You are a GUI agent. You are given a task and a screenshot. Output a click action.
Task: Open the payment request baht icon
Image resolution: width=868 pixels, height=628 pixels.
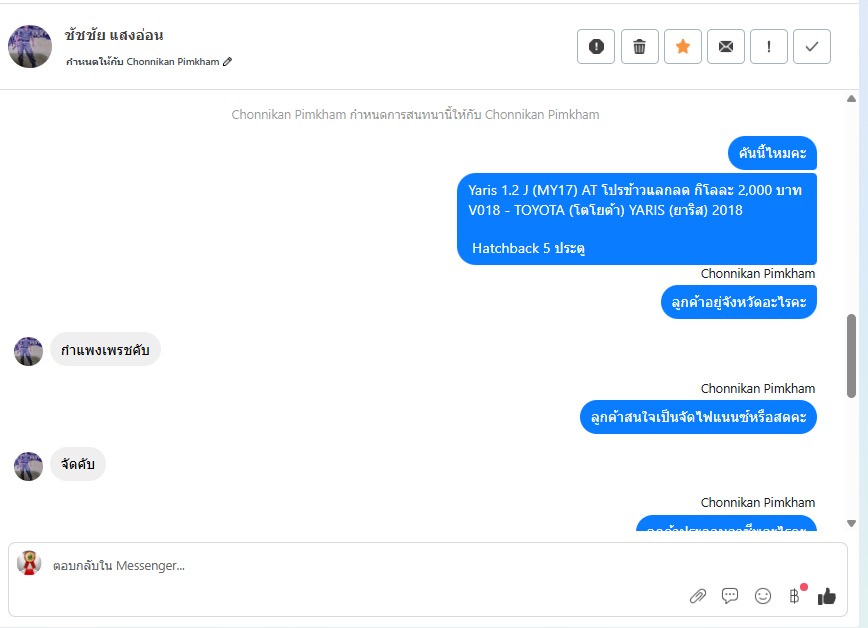(794, 596)
